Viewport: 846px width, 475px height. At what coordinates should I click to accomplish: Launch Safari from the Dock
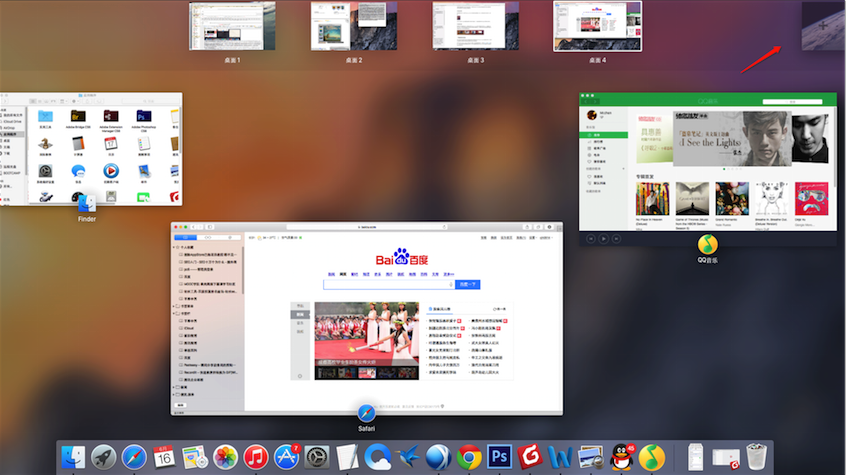tap(134, 457)
